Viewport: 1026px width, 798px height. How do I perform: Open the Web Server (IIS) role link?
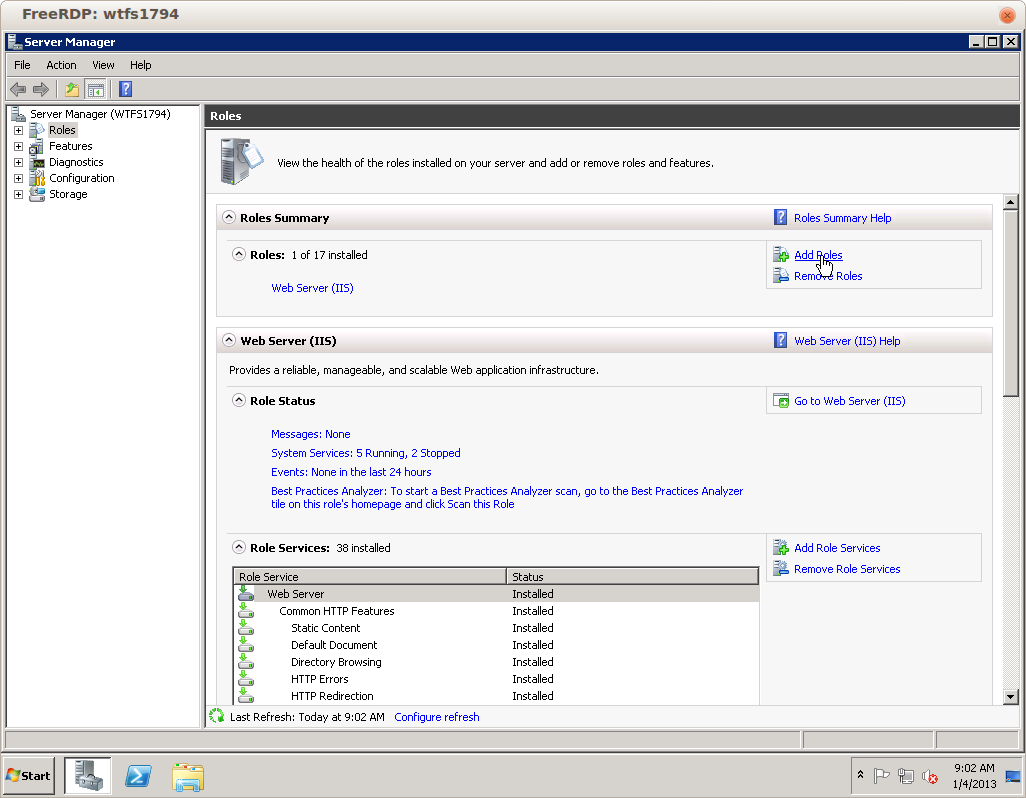(x=312, y=288)
